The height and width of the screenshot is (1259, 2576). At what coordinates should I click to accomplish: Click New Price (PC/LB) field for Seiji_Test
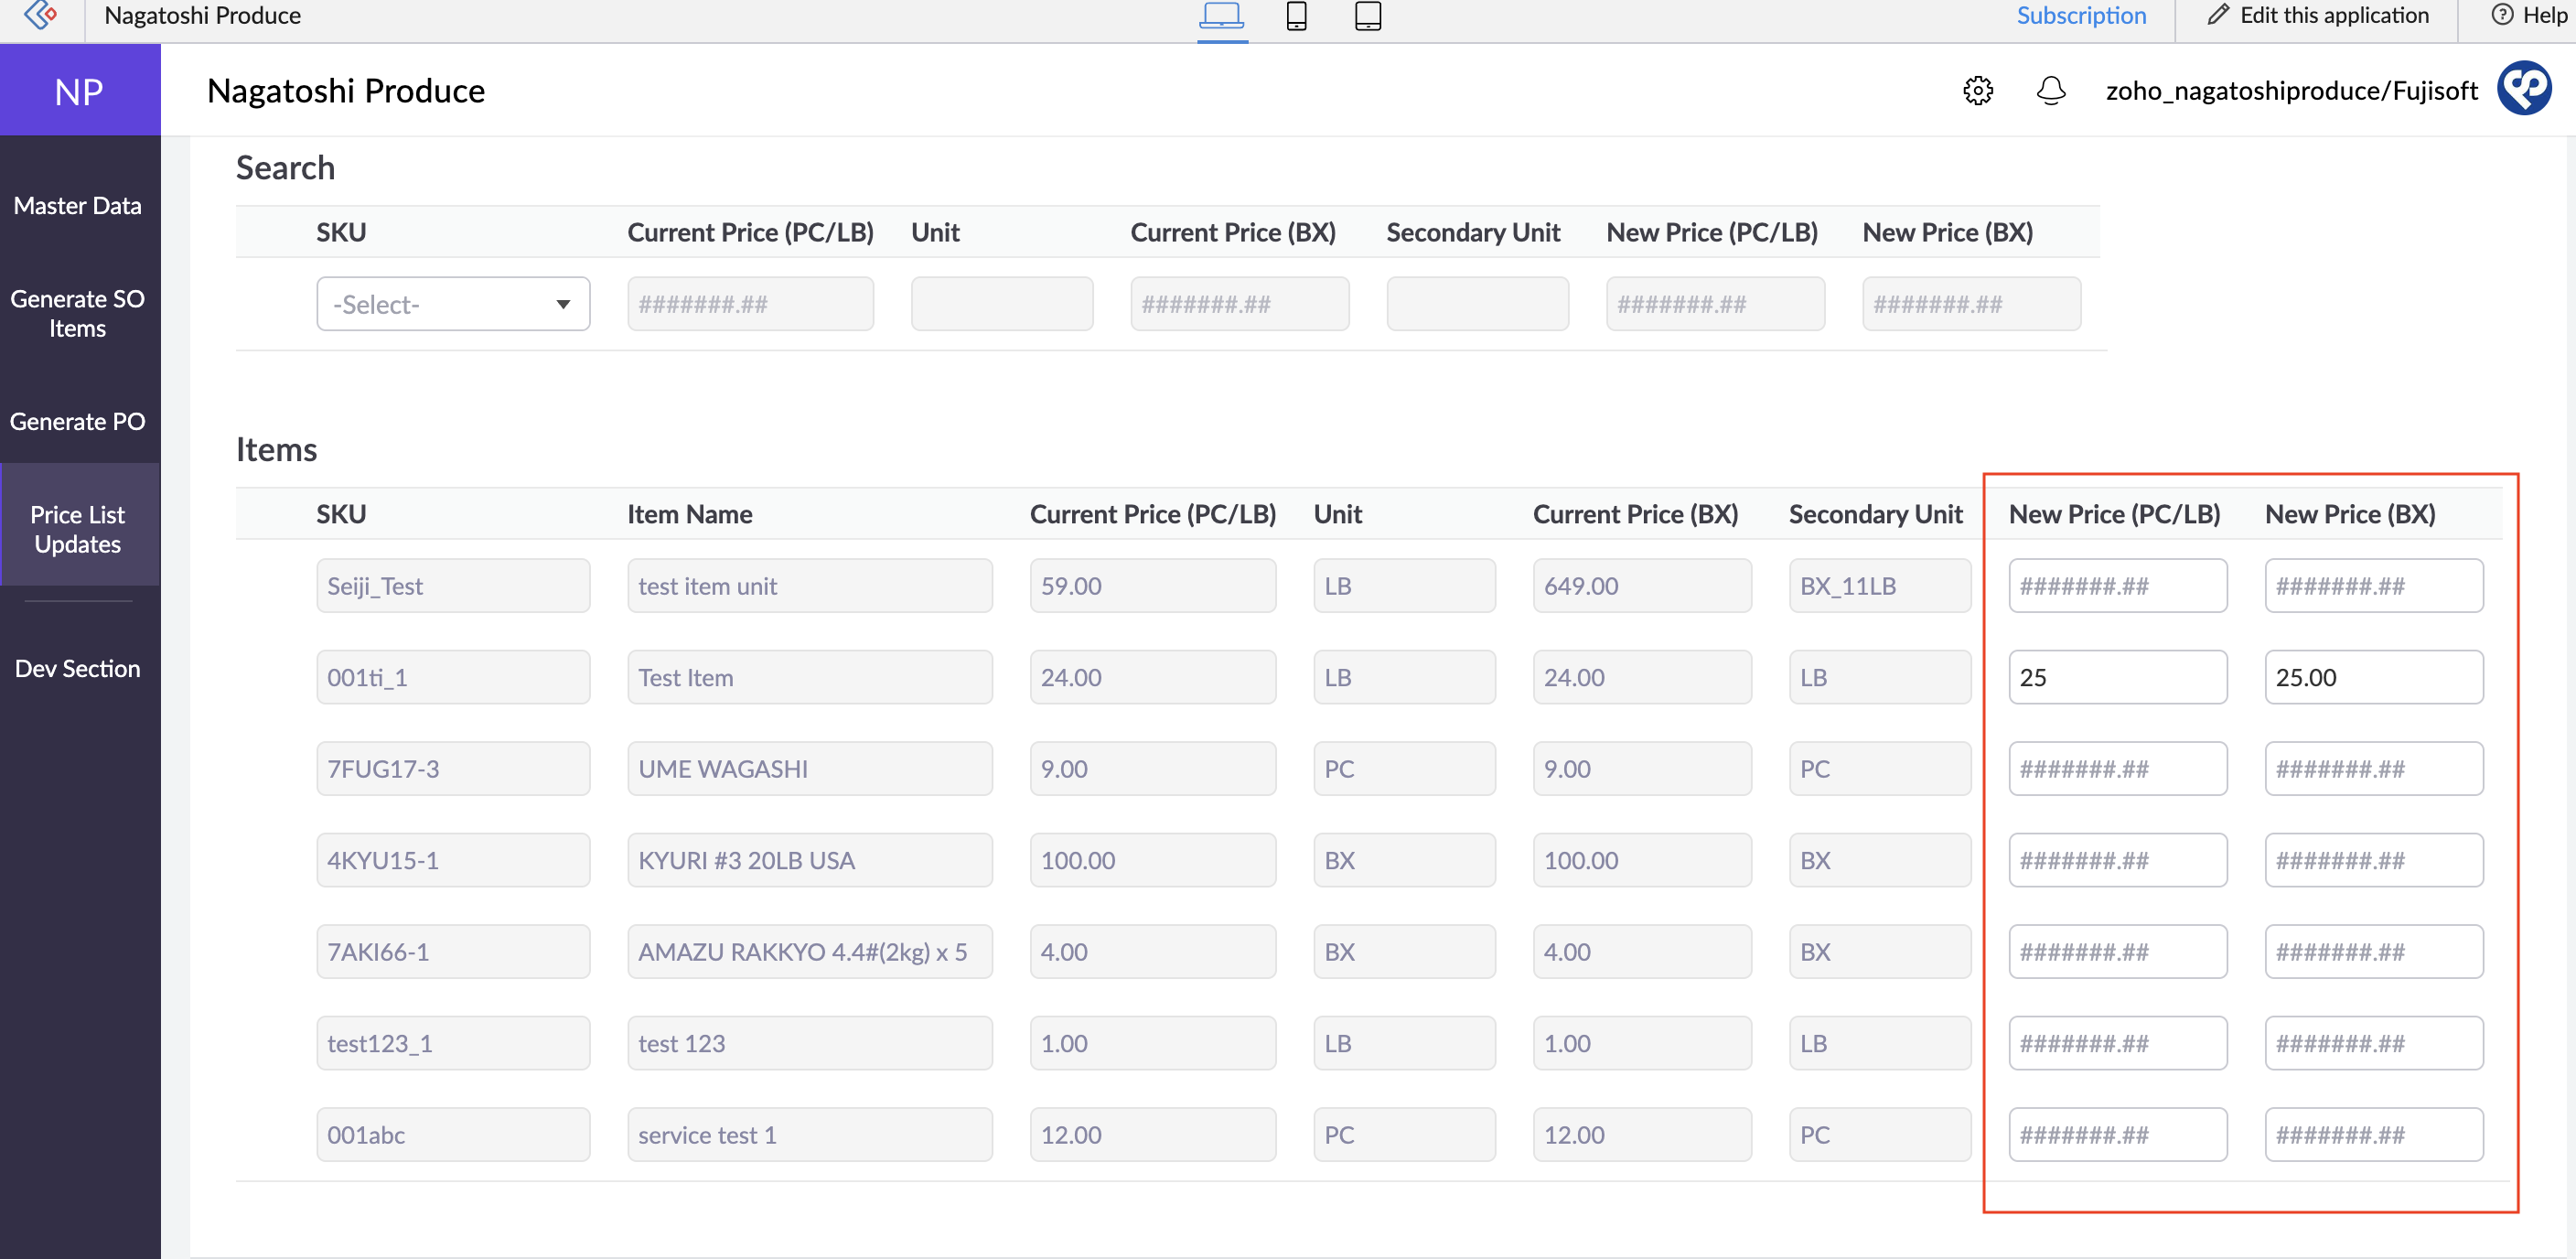coord(2117,586)
